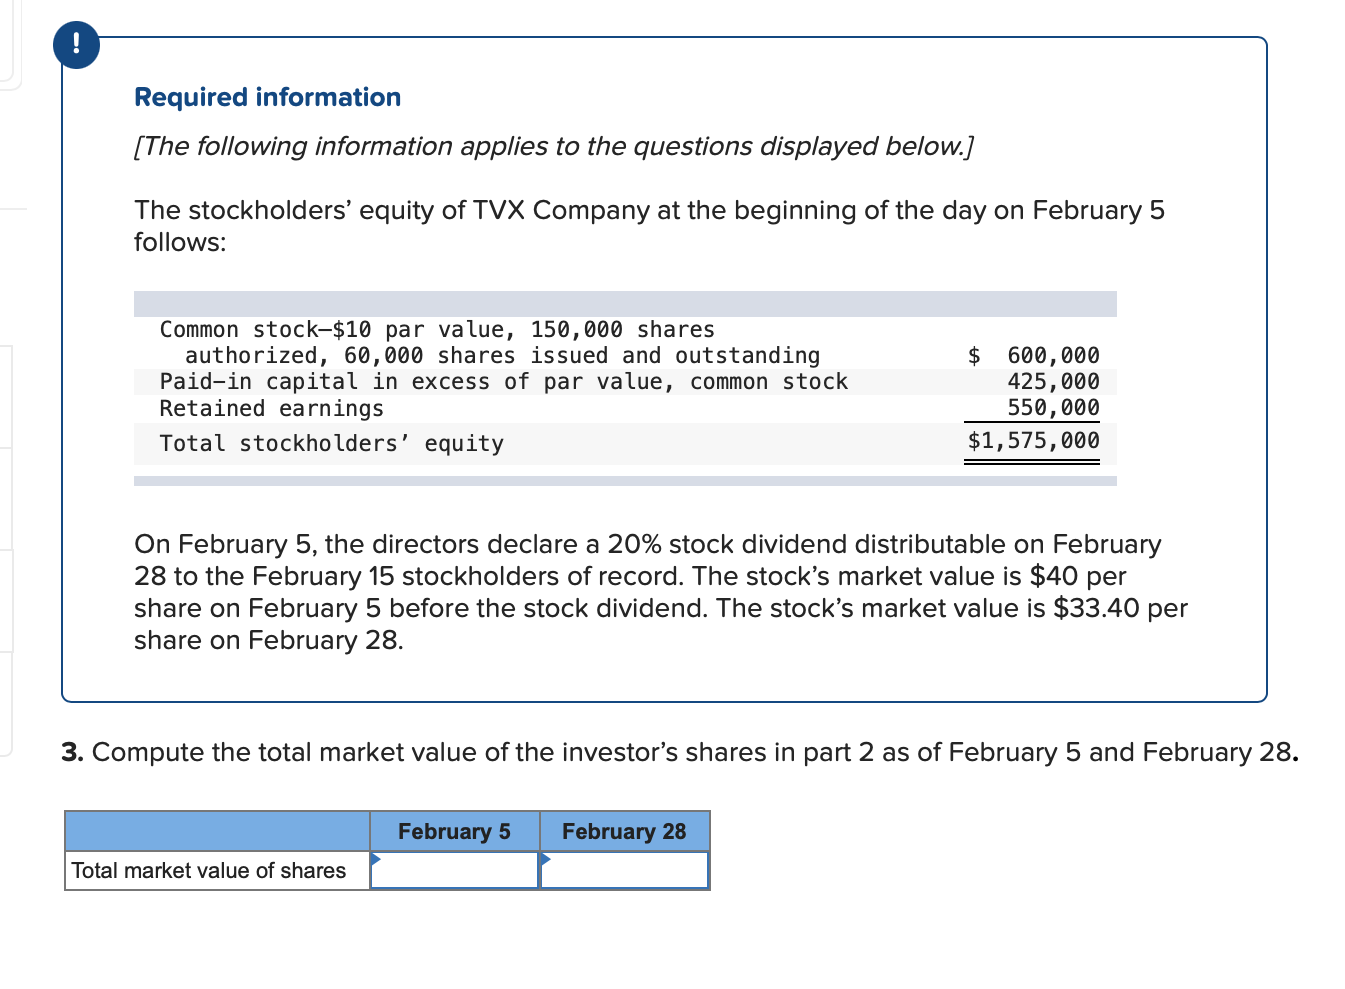The width and height of the screenshot is (1345, 989).
Task: Click blue triangle marker in February 5 cell
Action: pos(376,859)
